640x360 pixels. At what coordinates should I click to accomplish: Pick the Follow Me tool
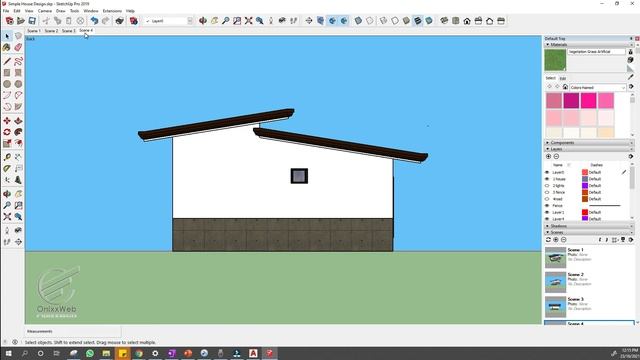(x=18, y=132)
